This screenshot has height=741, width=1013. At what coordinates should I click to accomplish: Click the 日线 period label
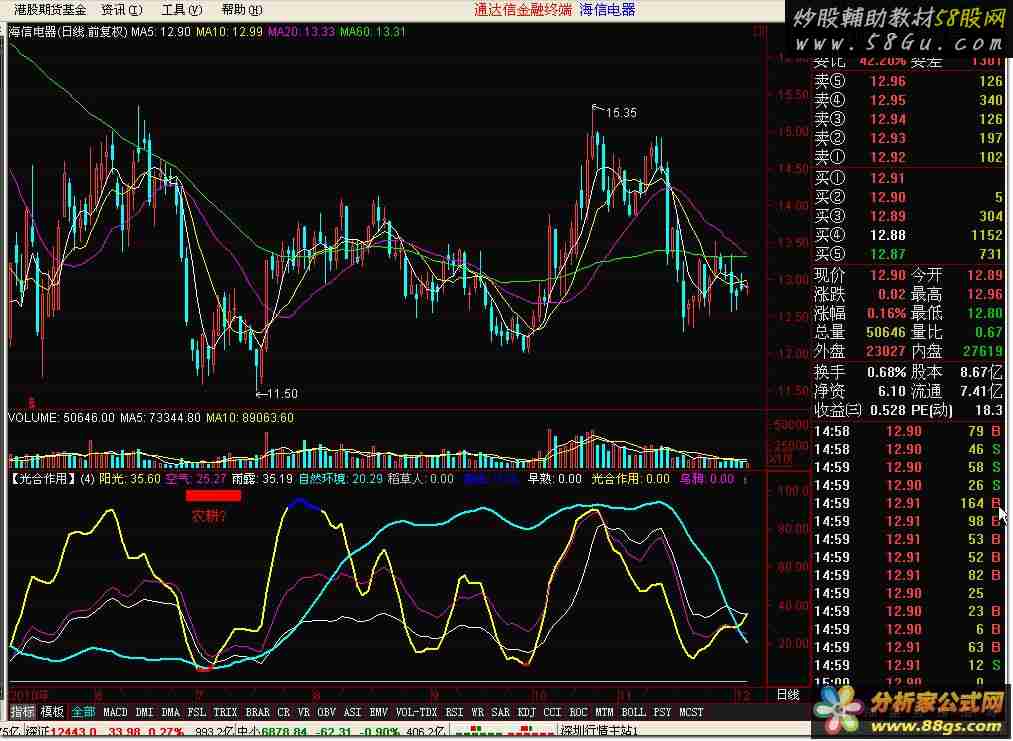pyautogui.click(x=788, y=694)
